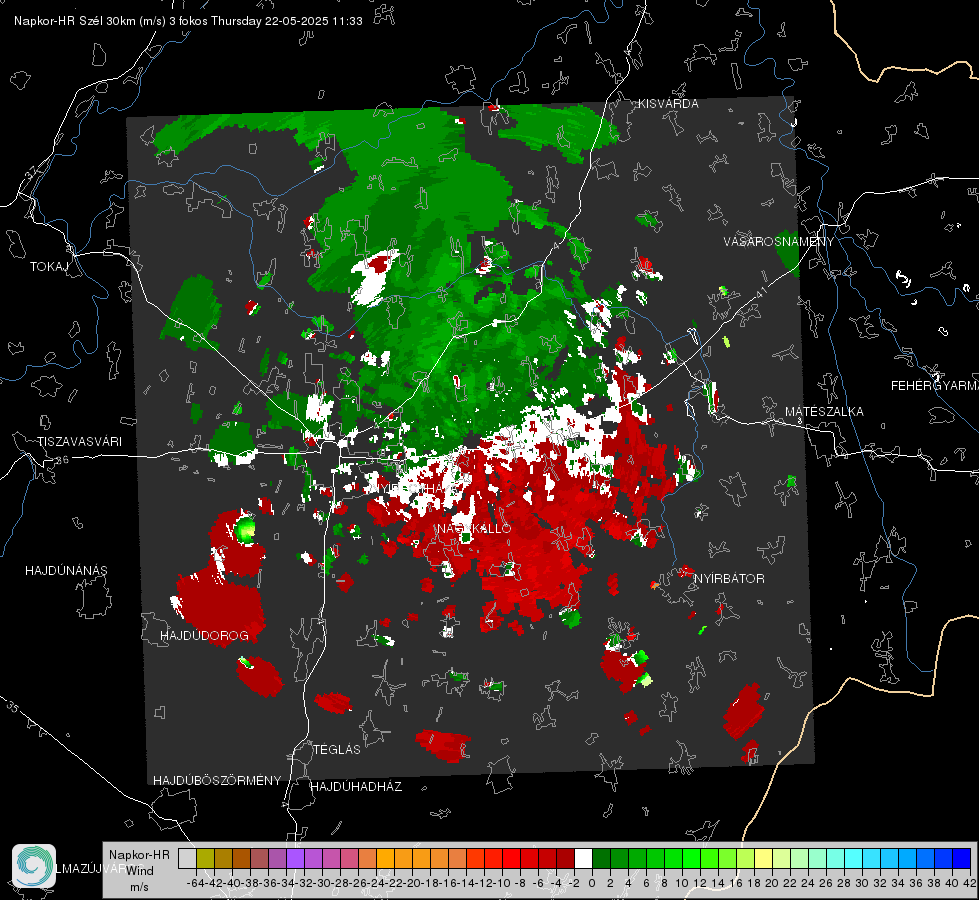Select the dark red swatch between -4 and -2
Screen dimensions: 979x900
pos(565,858)
